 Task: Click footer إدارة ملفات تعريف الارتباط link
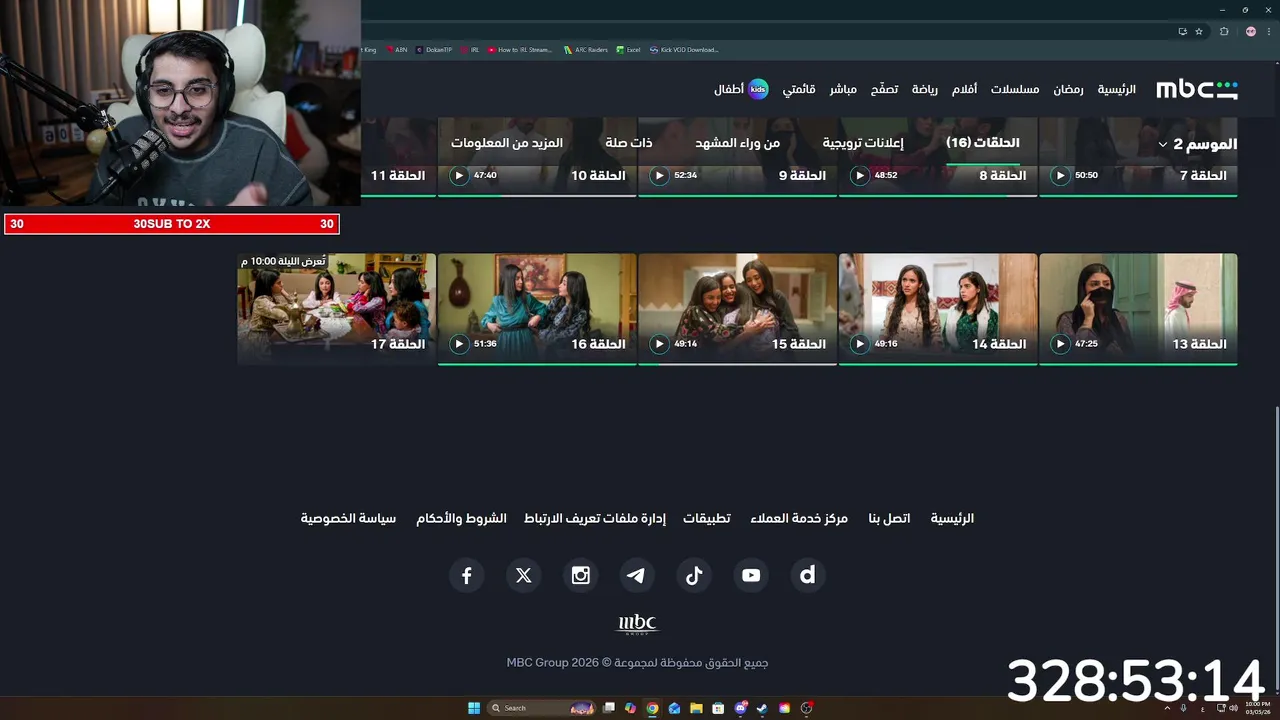(x=595, y=518)
